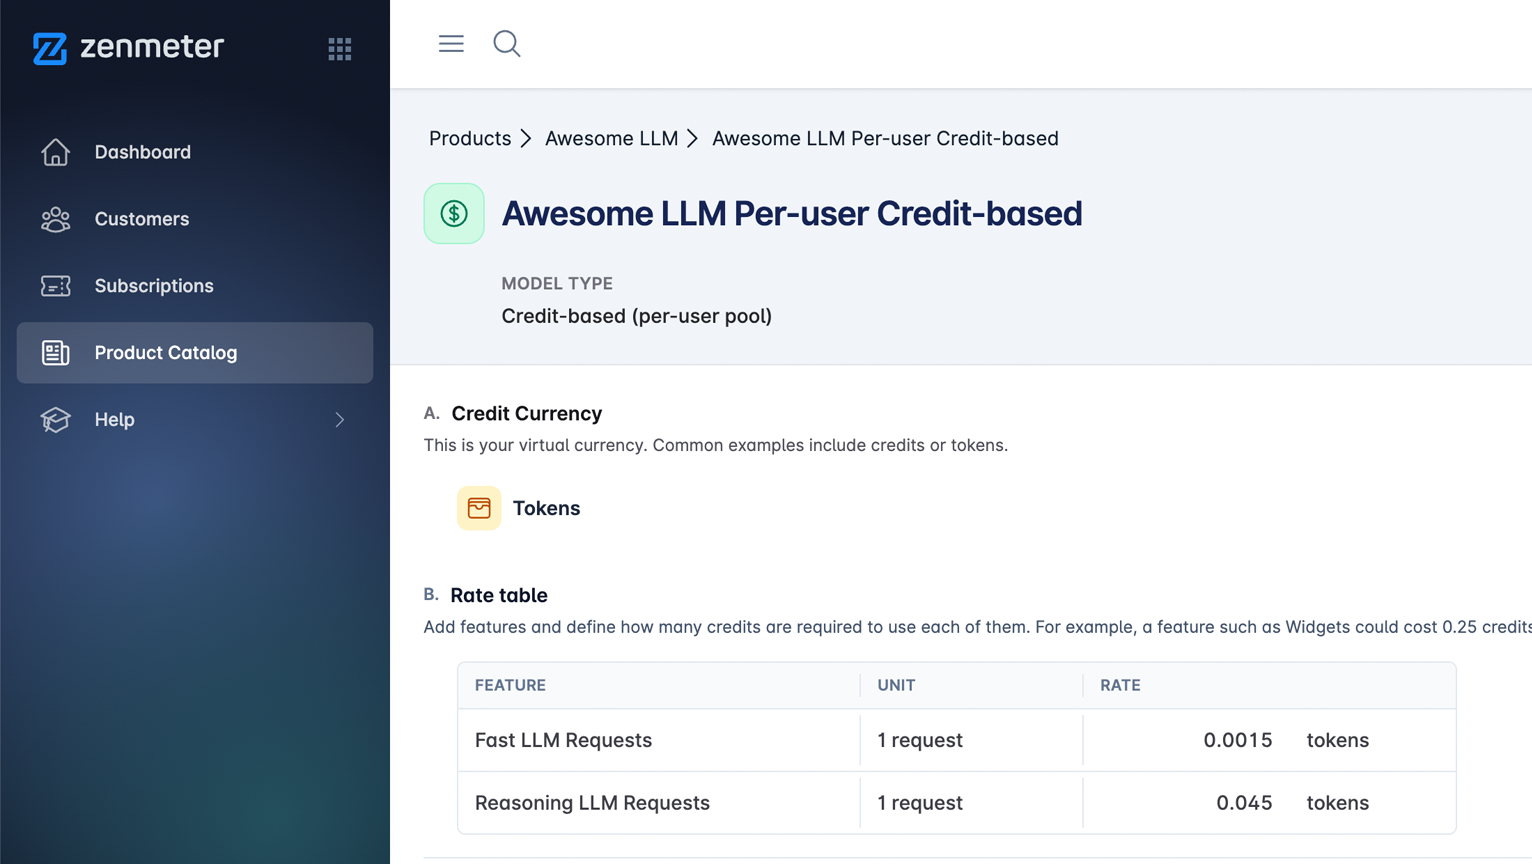Expand the Help menu chevron
This screenshot has width=1532, height=864.
[340, 420]
